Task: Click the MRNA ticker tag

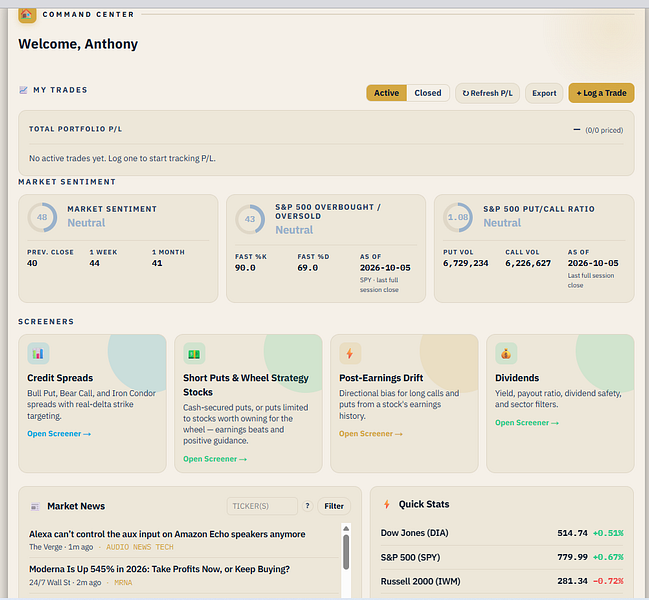Action: [123, 583]
